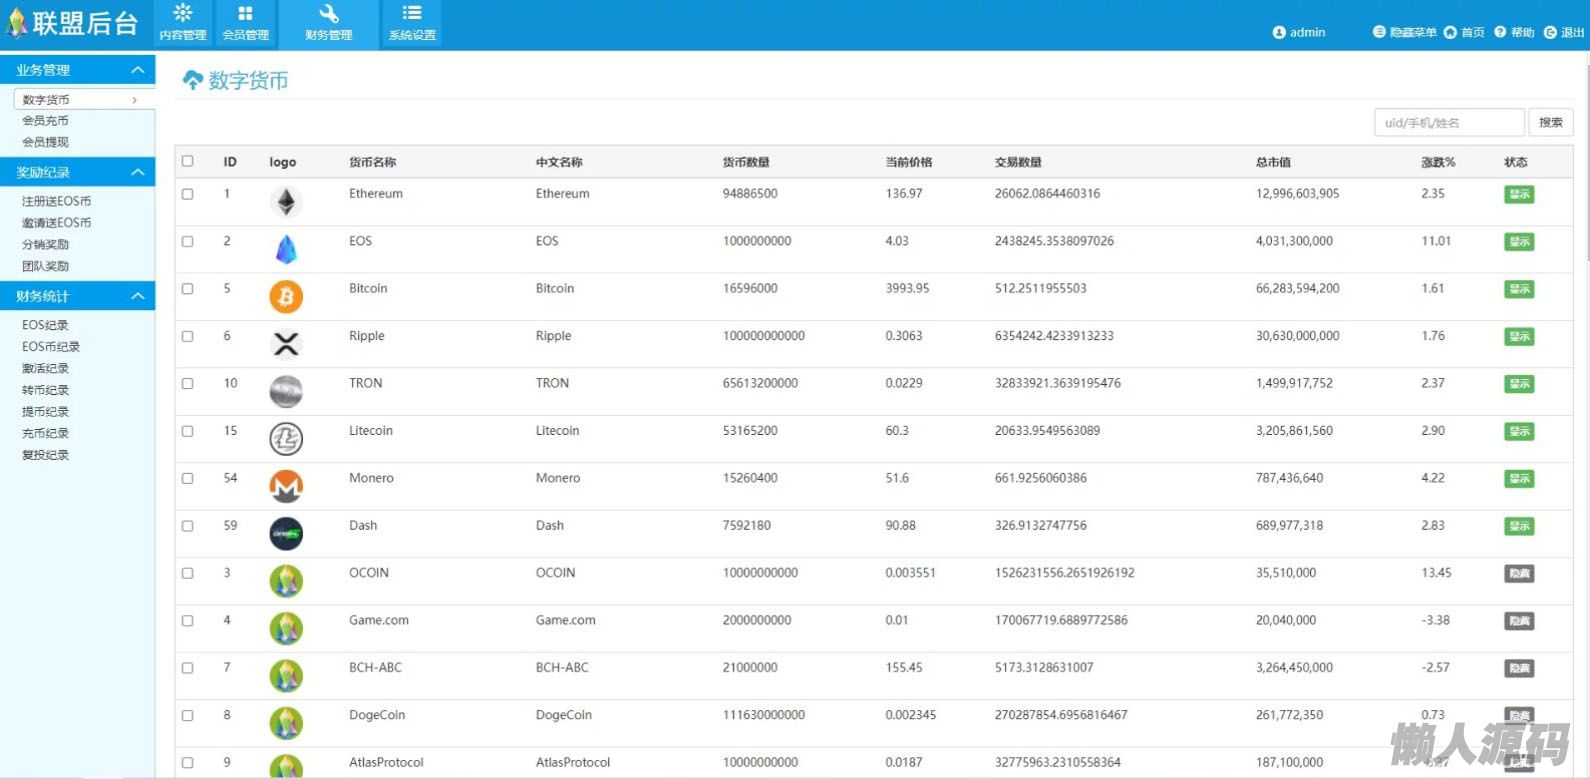This screenshot has height=779, width=1590.
Task: Toggle the select-all checkbox in table header
Action: [187, 161]
